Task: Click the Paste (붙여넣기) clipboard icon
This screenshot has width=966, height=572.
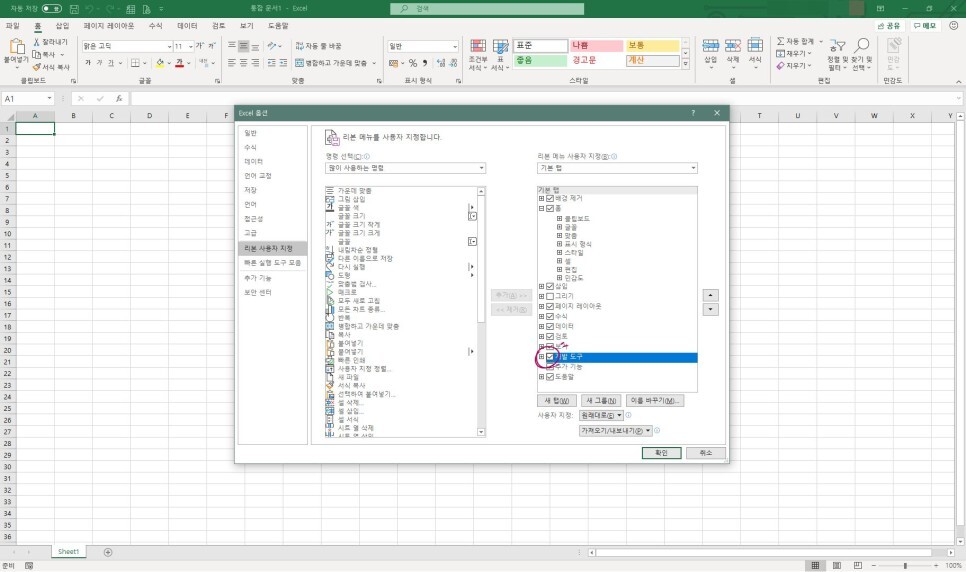Action: click(x=17, y=46)
